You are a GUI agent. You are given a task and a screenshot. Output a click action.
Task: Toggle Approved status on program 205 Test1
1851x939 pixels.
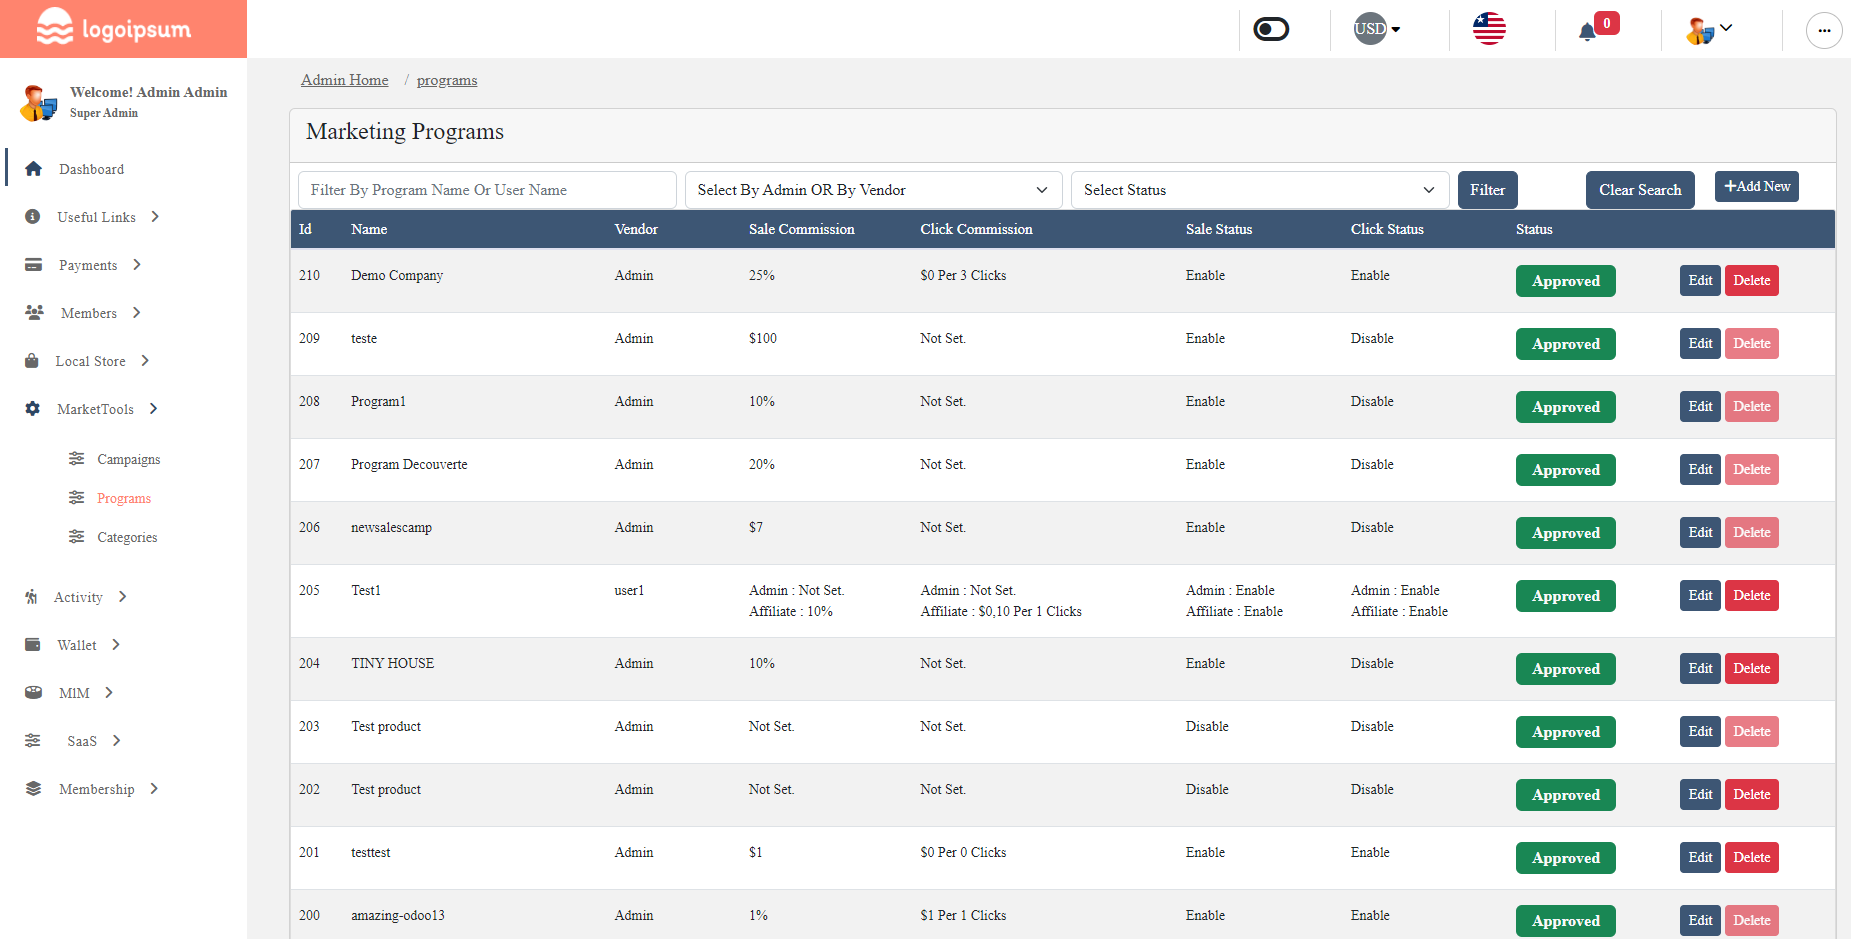(1565, 596)
